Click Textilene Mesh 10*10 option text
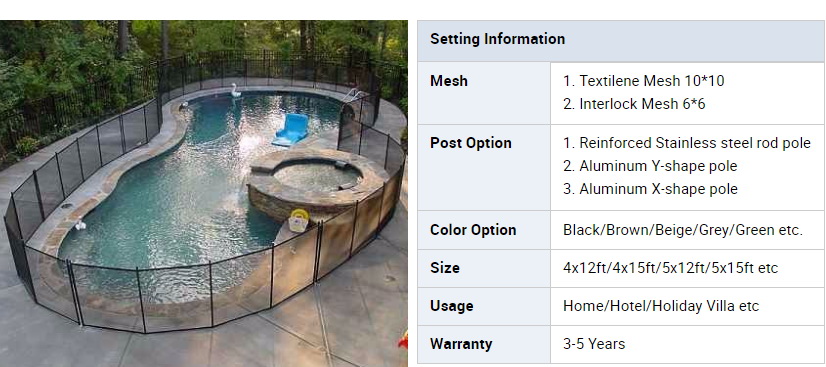The height and width of the screenshot is (367, 826). click(643, 81)
